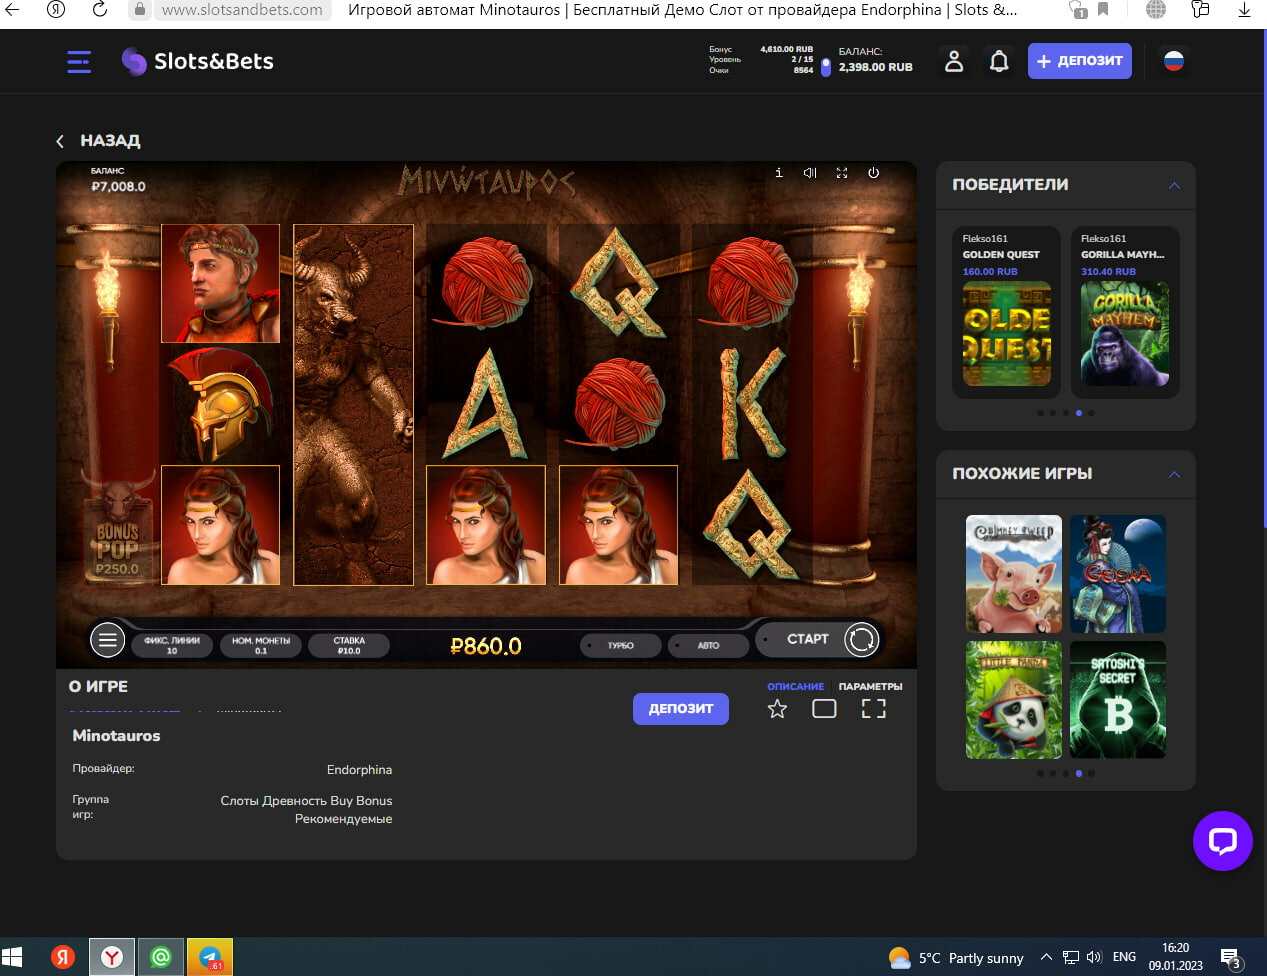Screen dimensions: 1267x976
Task: Open the Satoshi's Secret game thumbnail
Action: 1117,700
